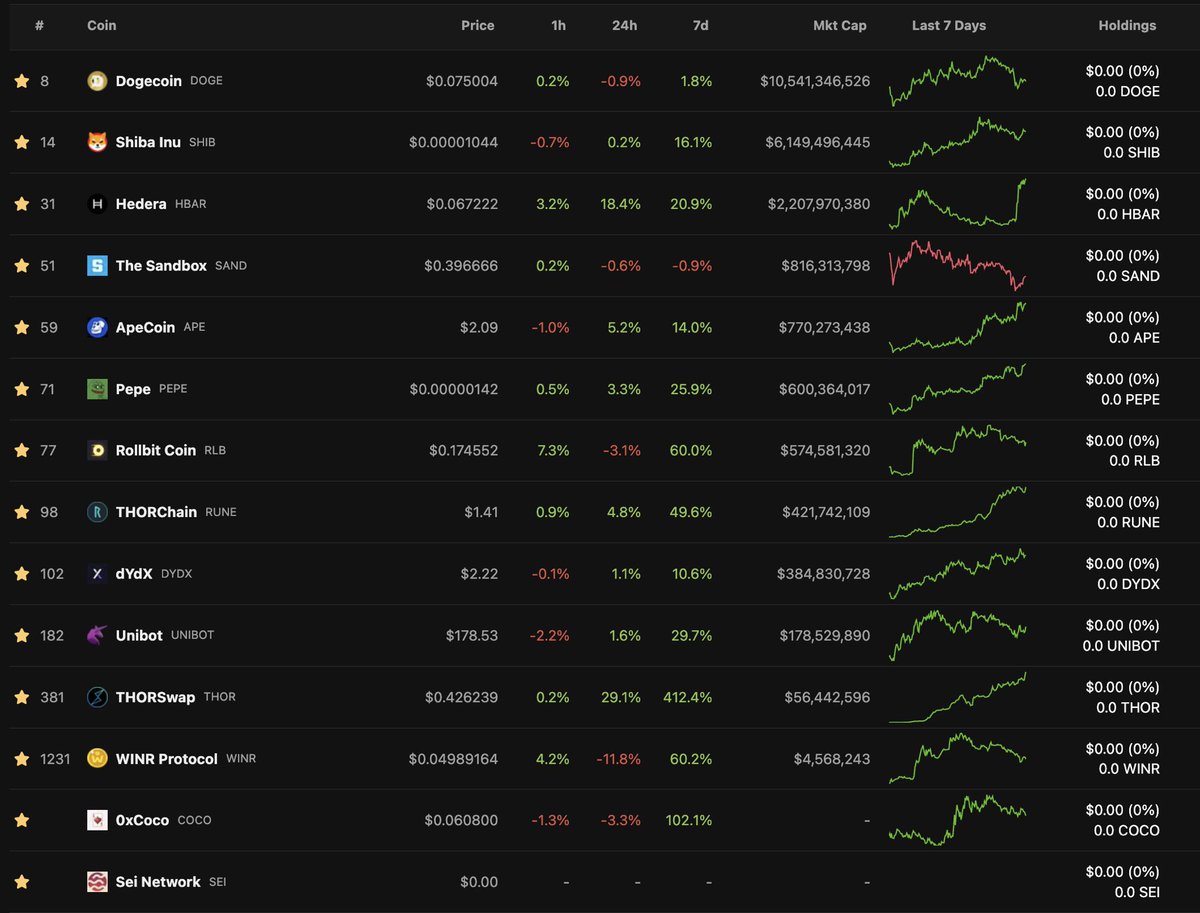Open the Hedera coin page
This screenshot has height=913, width=1200.
coord(141,204)
